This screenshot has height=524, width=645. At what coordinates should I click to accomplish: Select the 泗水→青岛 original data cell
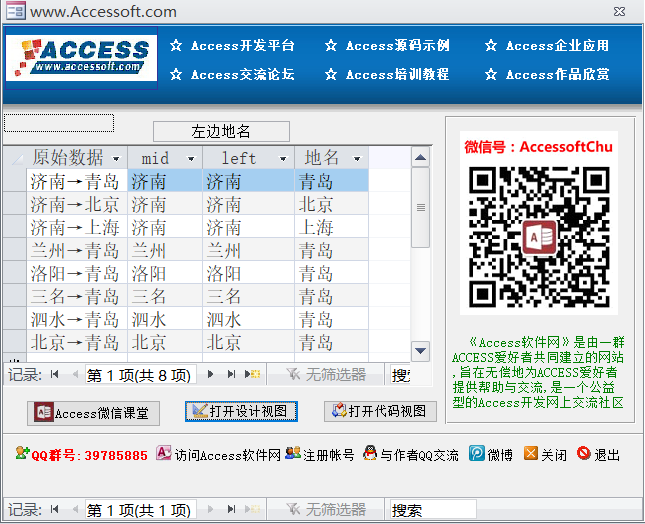pyautogui.click(x=77, y=320)
